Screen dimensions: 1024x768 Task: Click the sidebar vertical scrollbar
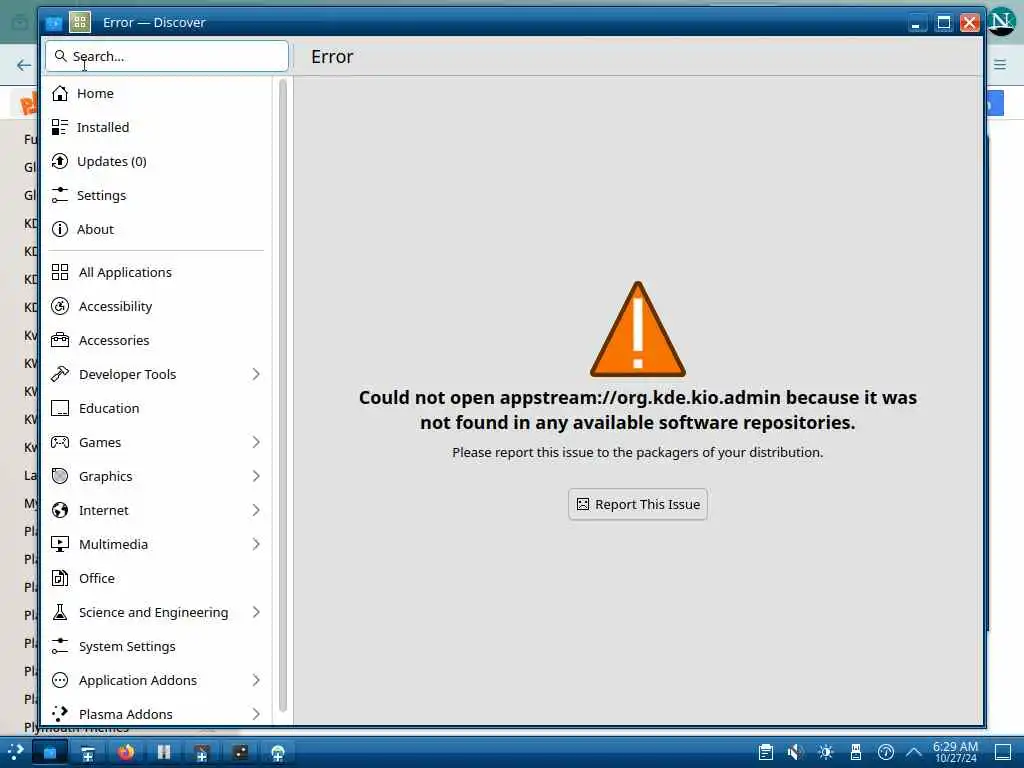pyautogui.click(x=282, y=395)
